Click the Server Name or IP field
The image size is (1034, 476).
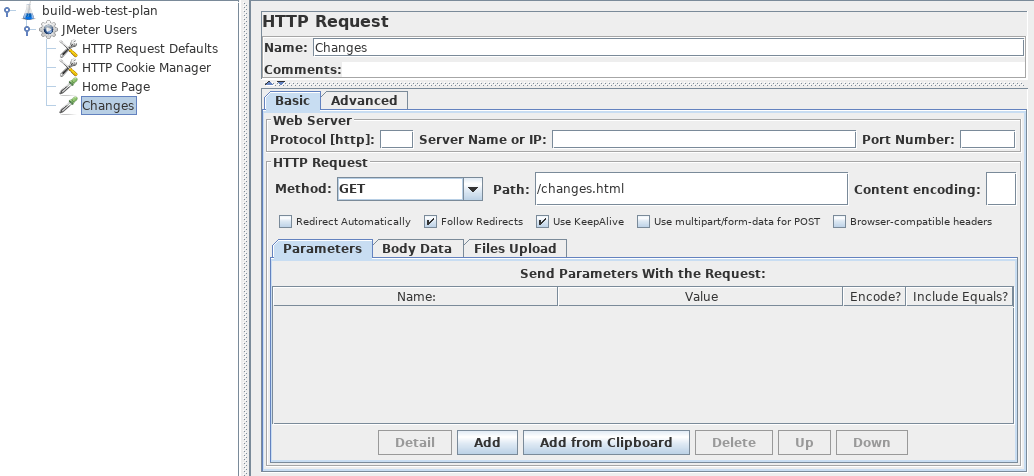click(x=703, y=139)
